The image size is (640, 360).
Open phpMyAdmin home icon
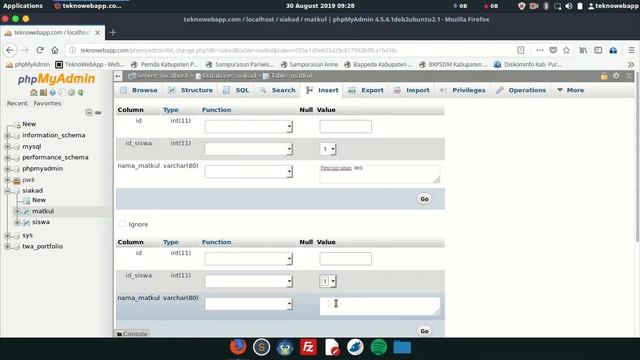34,93
